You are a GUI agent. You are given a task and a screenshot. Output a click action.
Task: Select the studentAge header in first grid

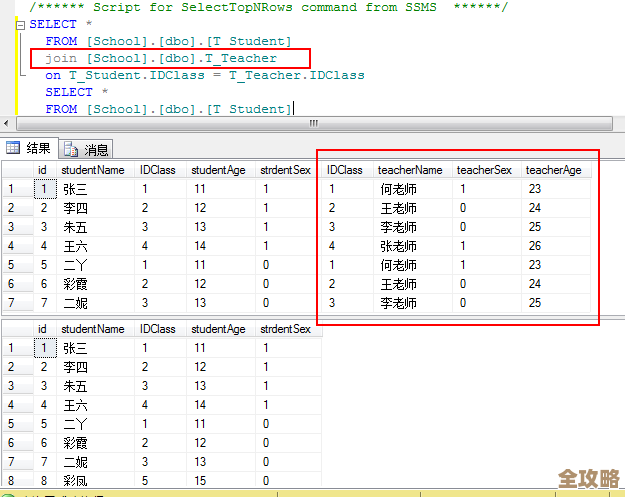218,170
